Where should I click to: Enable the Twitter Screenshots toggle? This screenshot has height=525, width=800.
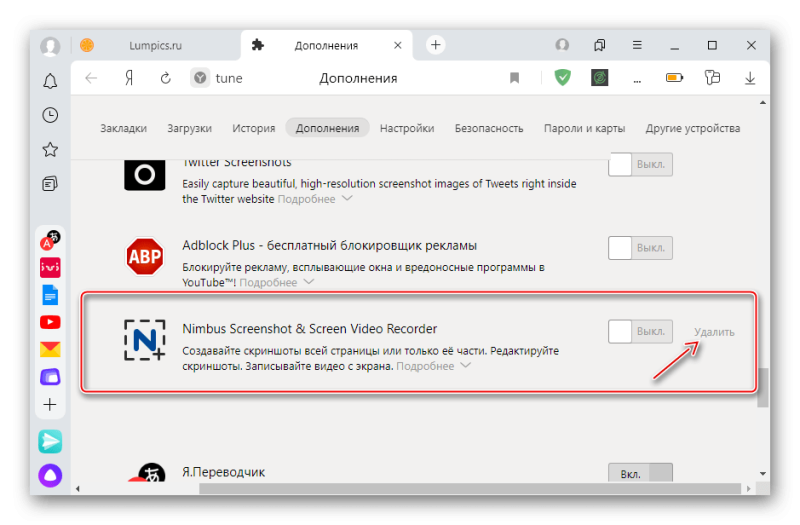point(640,164)
